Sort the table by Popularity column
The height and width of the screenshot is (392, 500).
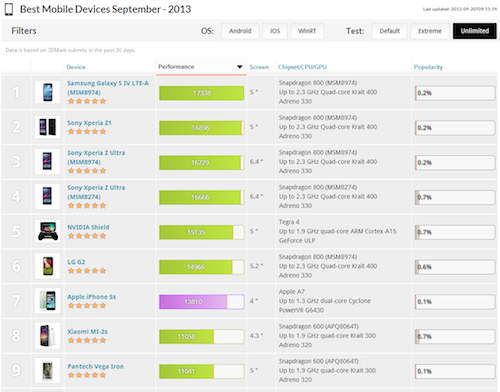[x=428, y=67]
